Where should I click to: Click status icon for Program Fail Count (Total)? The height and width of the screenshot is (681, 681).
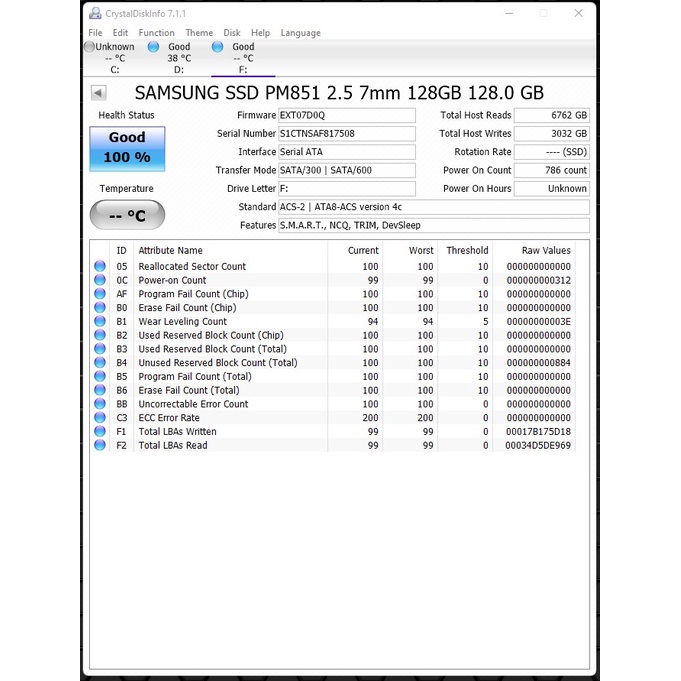click(100, 376)
